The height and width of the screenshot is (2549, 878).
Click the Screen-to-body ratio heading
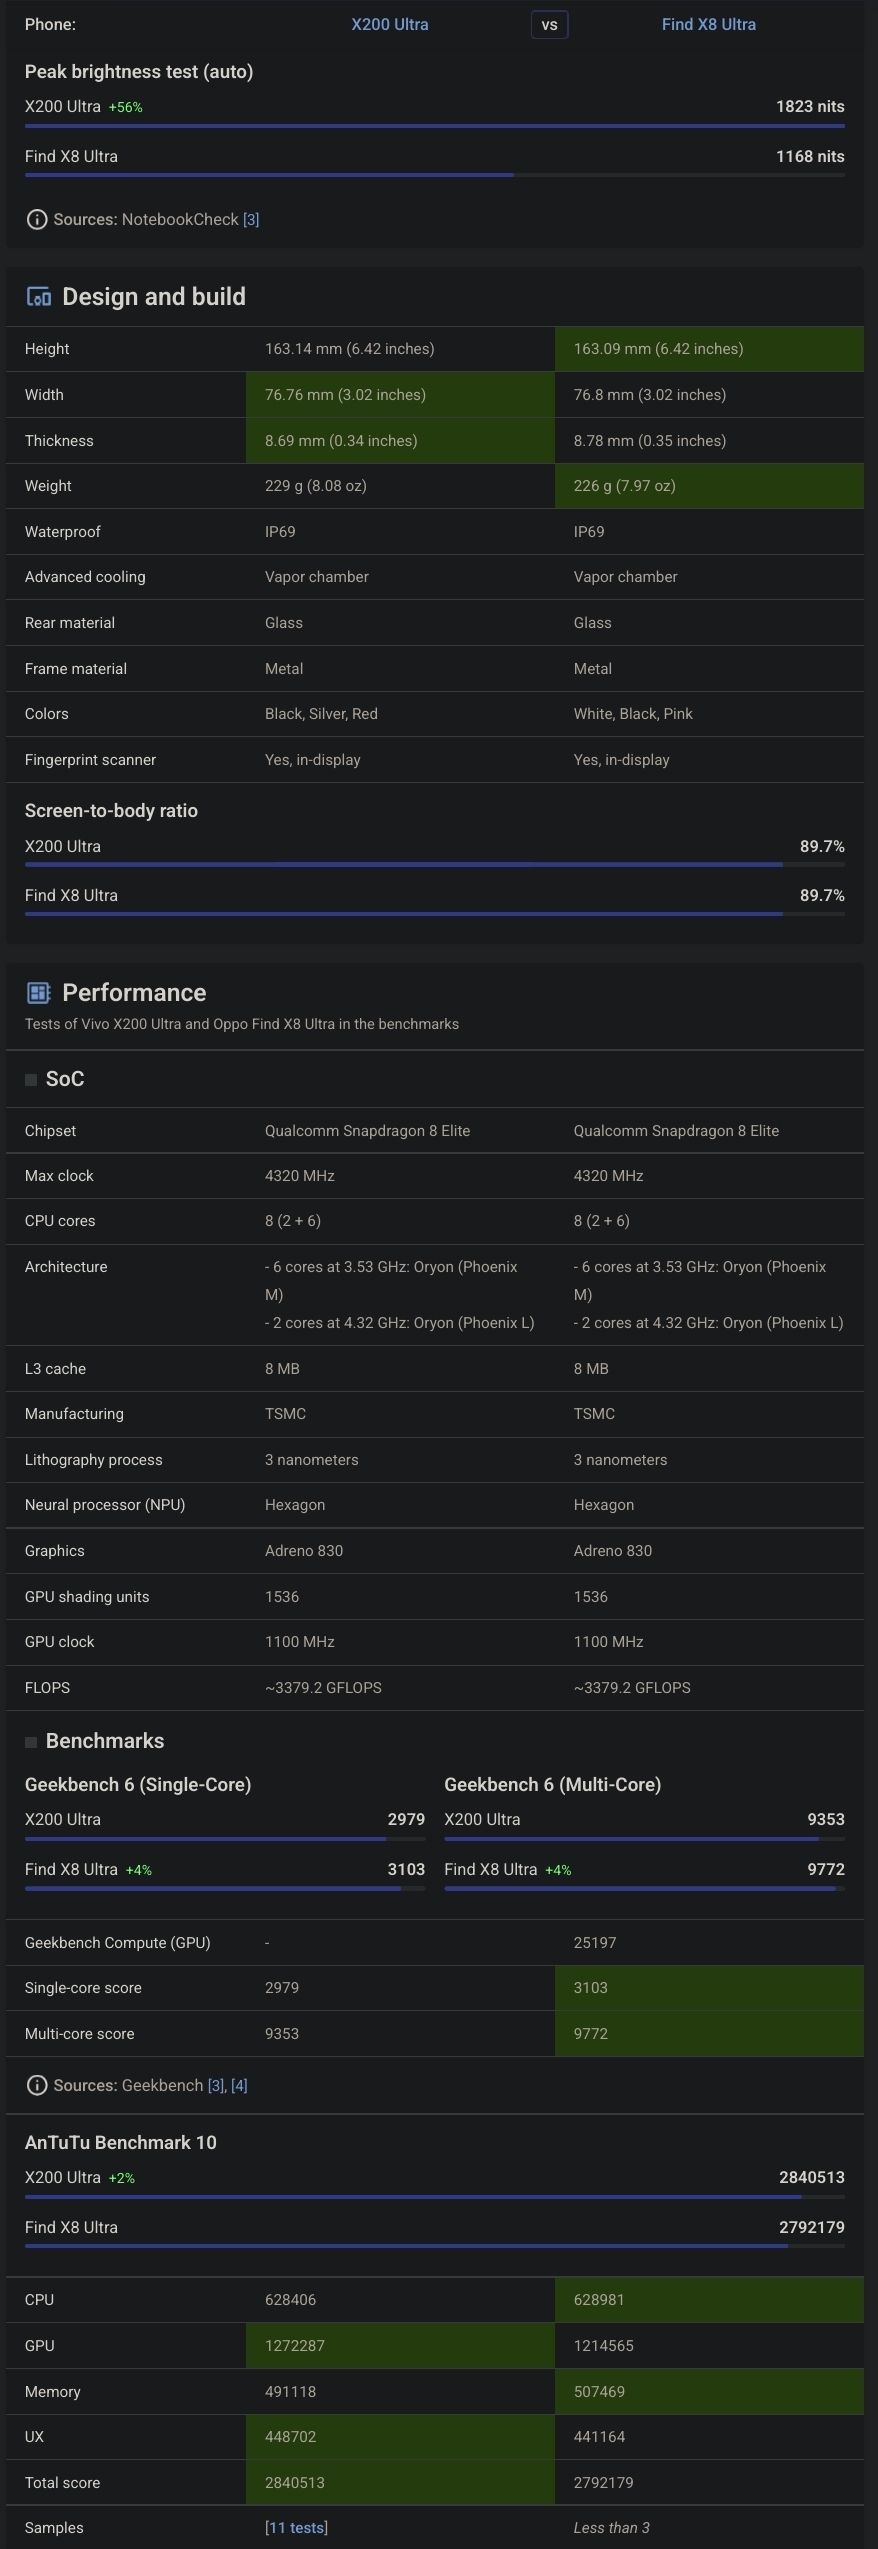coord(111,810)
